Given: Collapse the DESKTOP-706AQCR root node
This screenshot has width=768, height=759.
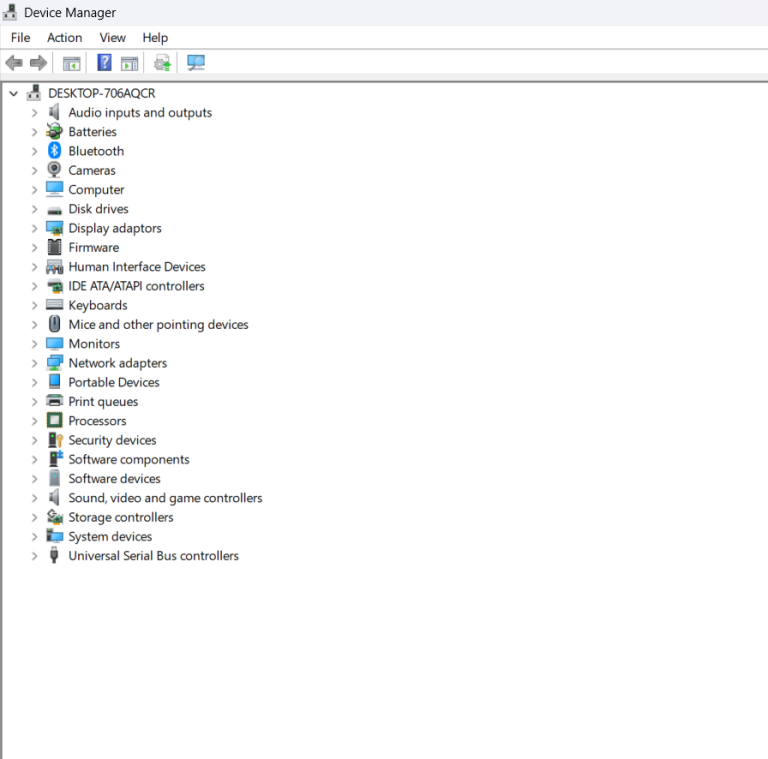Looking at the screenshot, I should click(x=14, y=93).
